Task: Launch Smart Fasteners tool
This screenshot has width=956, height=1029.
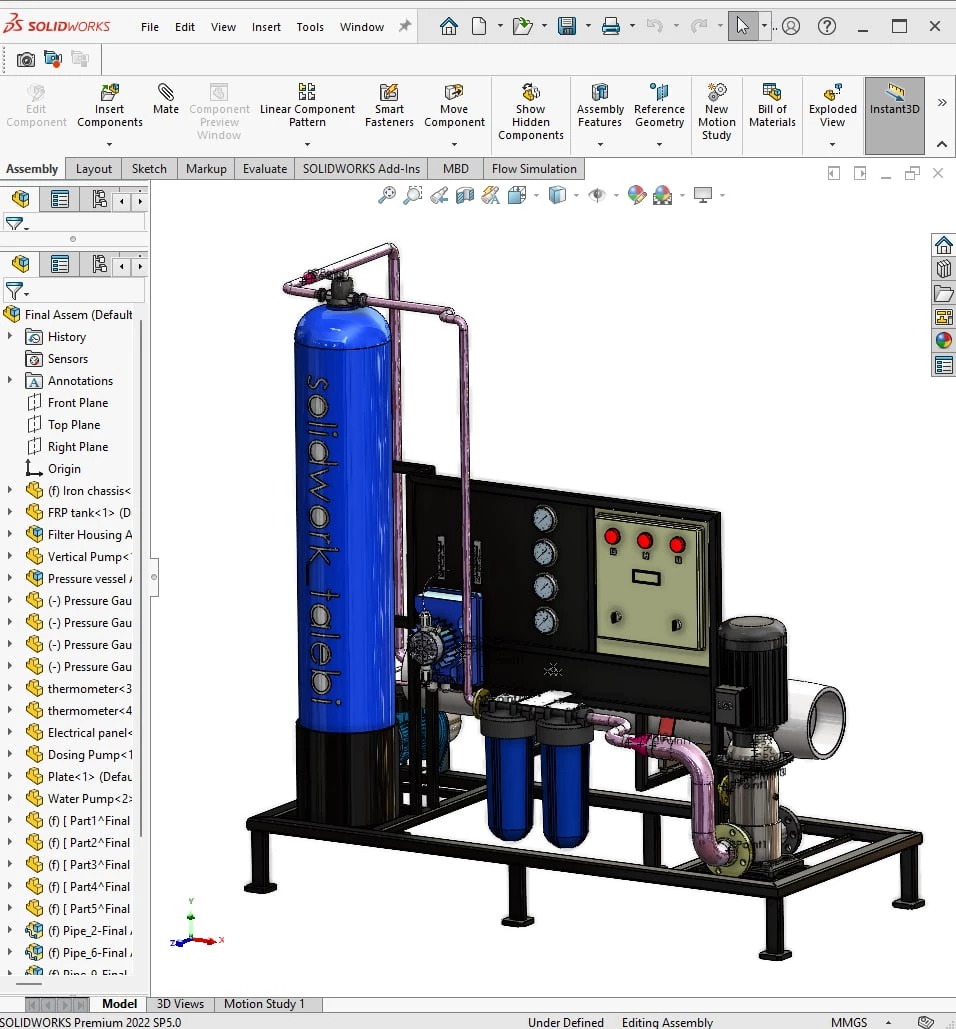Action: 389,105
